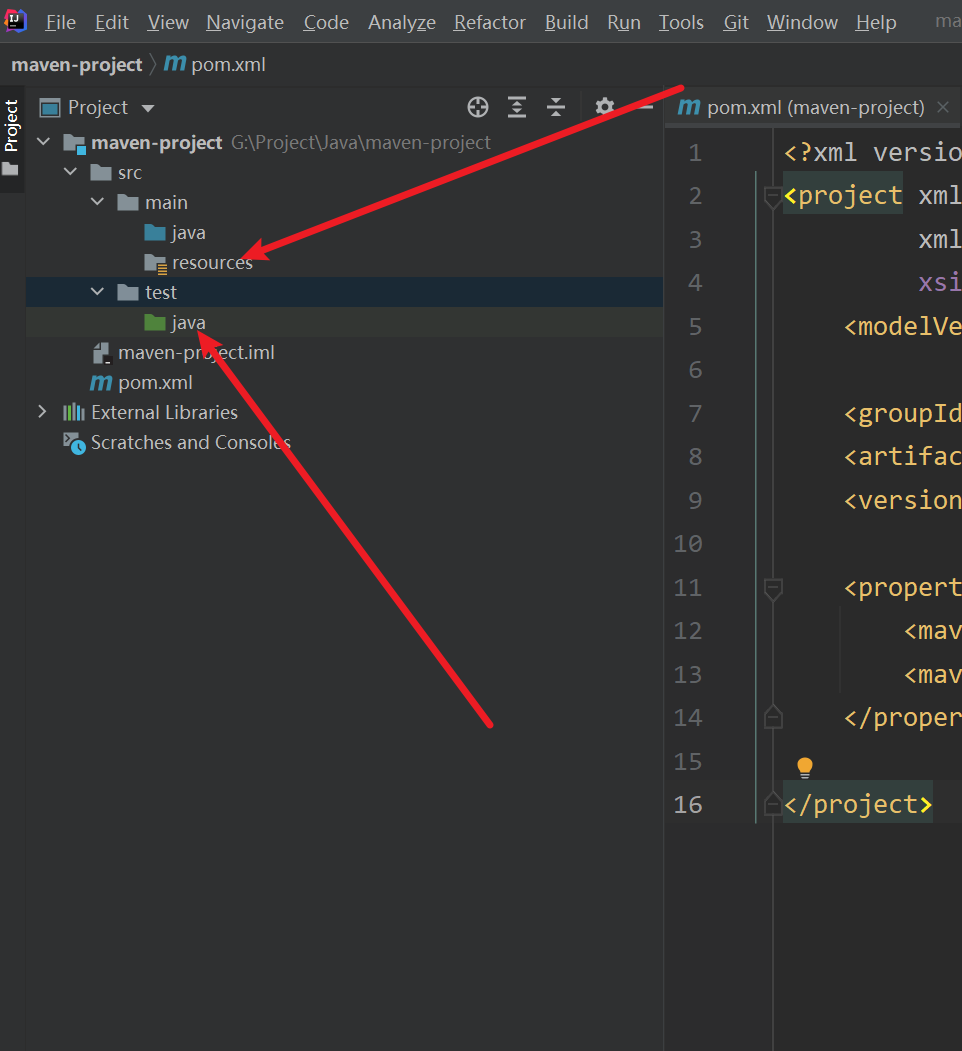Viewport: 962px width, 1051px height.
Task: Click the Expand All icon
Action: pos(517,107)
